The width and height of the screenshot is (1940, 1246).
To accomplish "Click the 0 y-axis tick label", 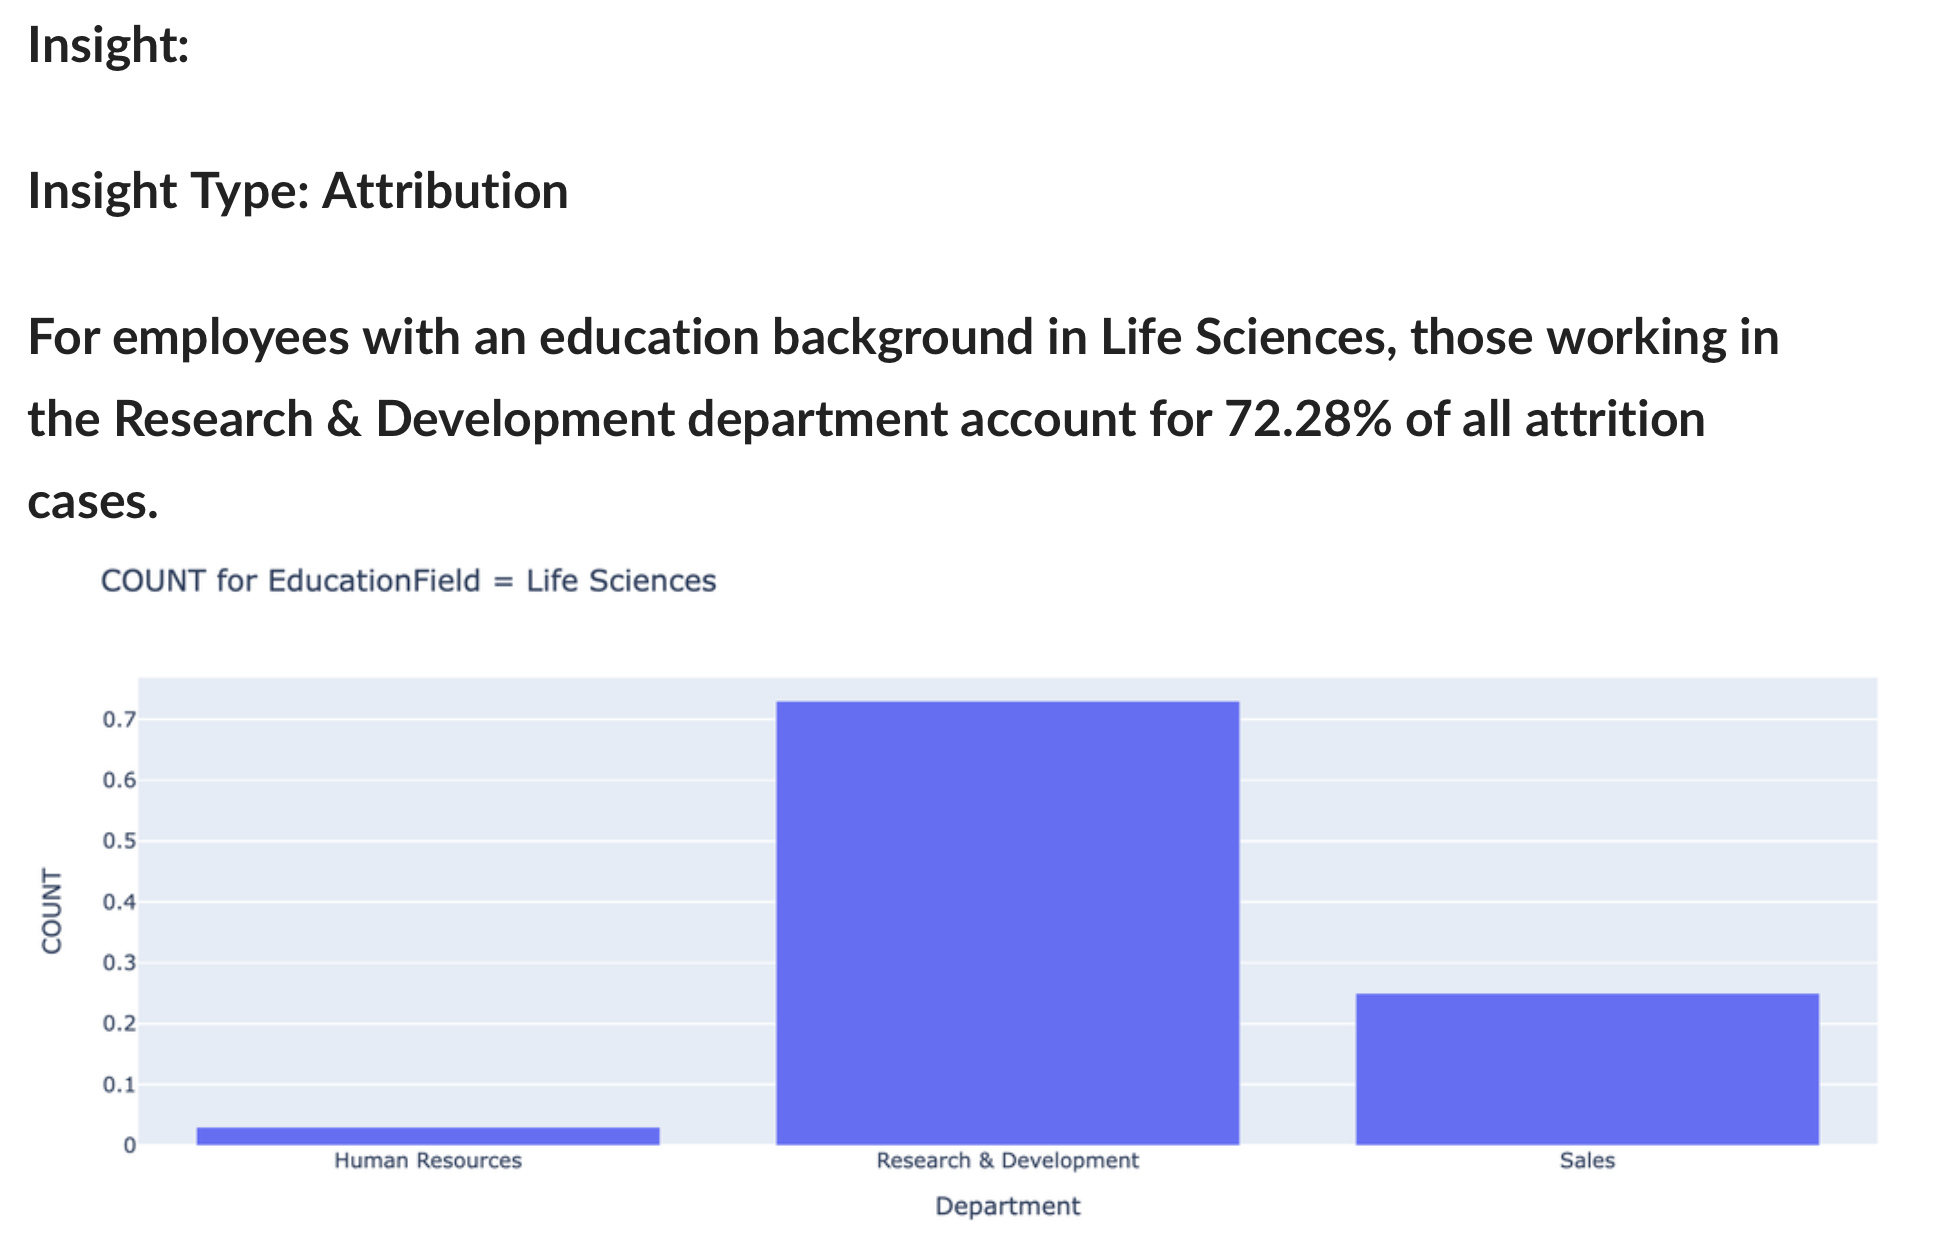I will pos(129,1146).
